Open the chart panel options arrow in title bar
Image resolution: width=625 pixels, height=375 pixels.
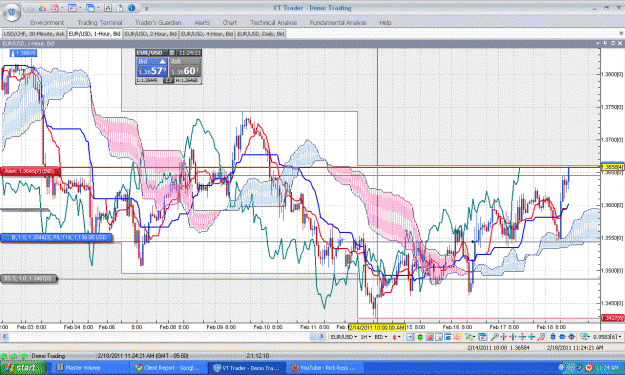tap(598, 43)
